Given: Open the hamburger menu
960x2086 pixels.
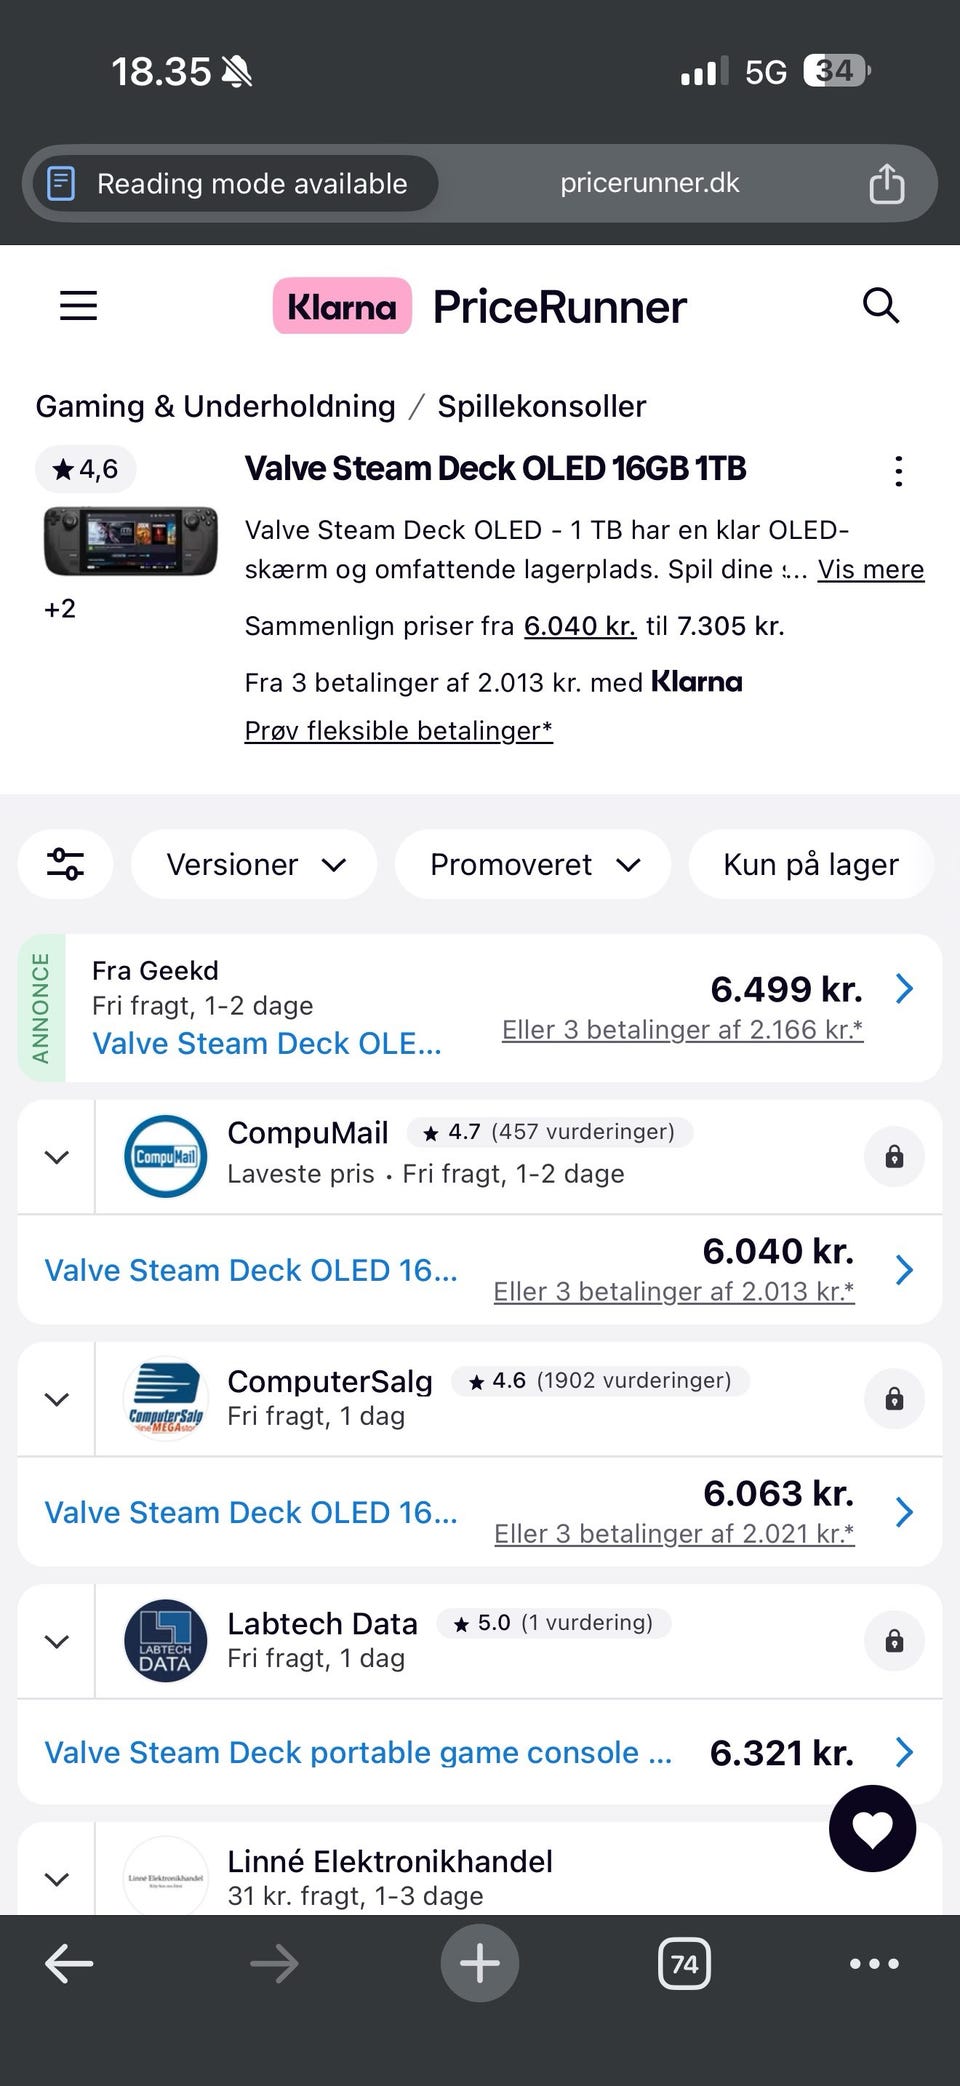Looking at the screenshot, I should [79, 306].
